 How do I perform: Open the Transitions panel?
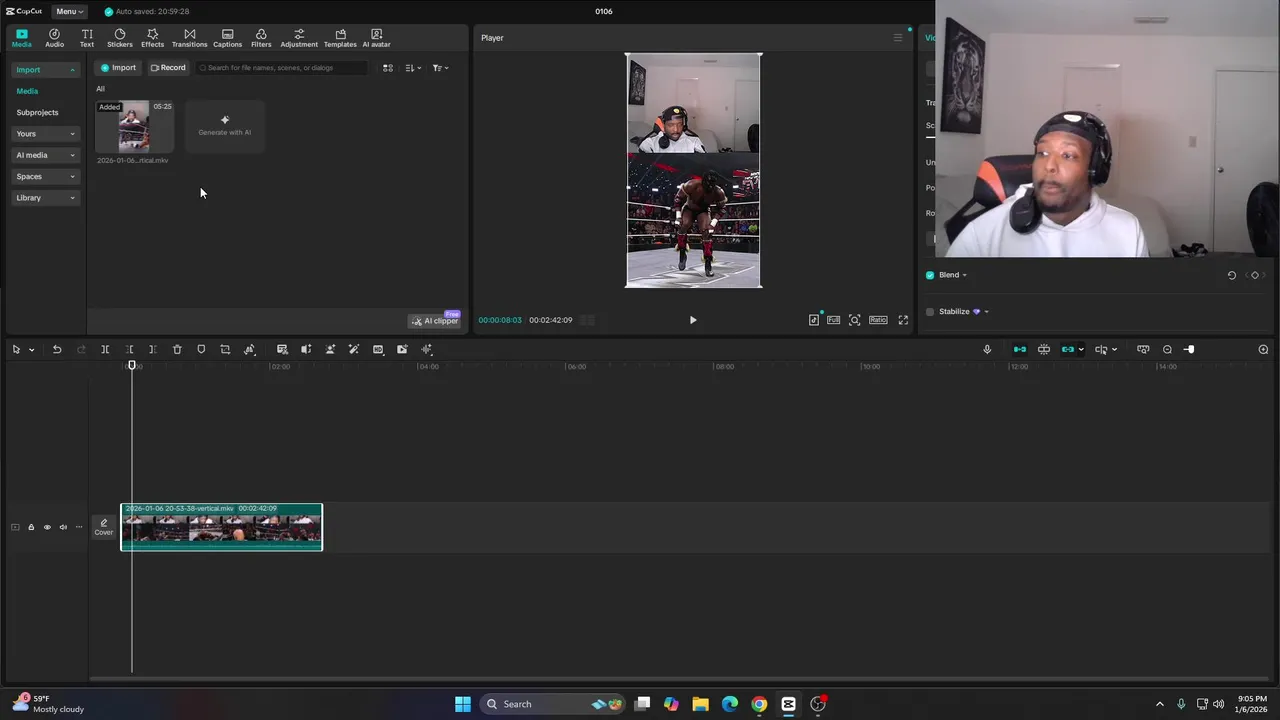coord(189,38)
